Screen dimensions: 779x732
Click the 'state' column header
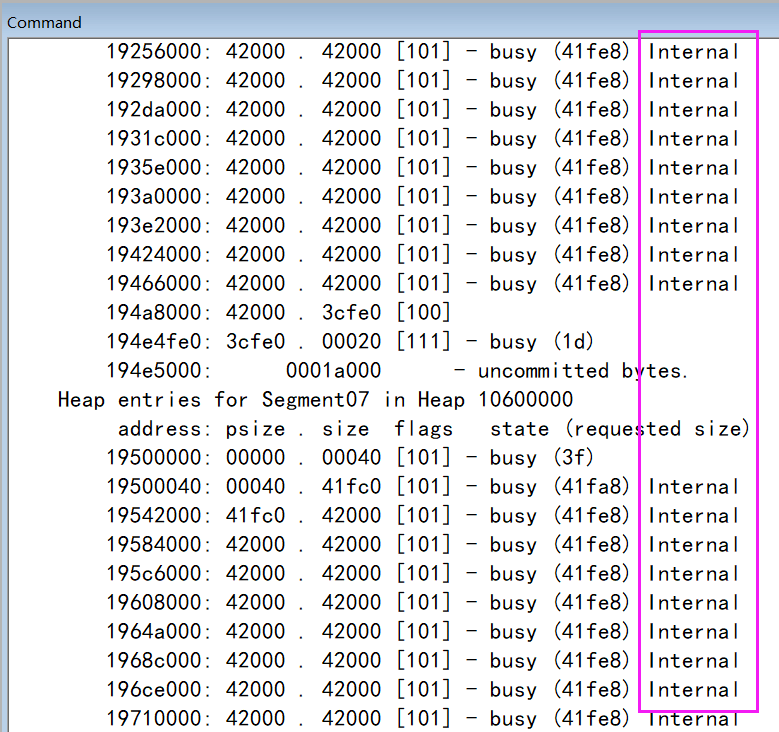(x=520, y=429)
